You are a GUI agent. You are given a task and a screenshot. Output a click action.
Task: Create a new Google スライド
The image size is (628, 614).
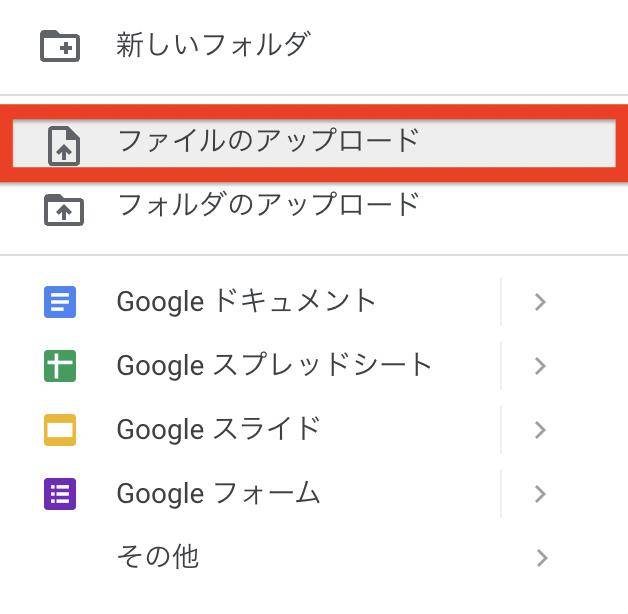[x=218, y=430]
